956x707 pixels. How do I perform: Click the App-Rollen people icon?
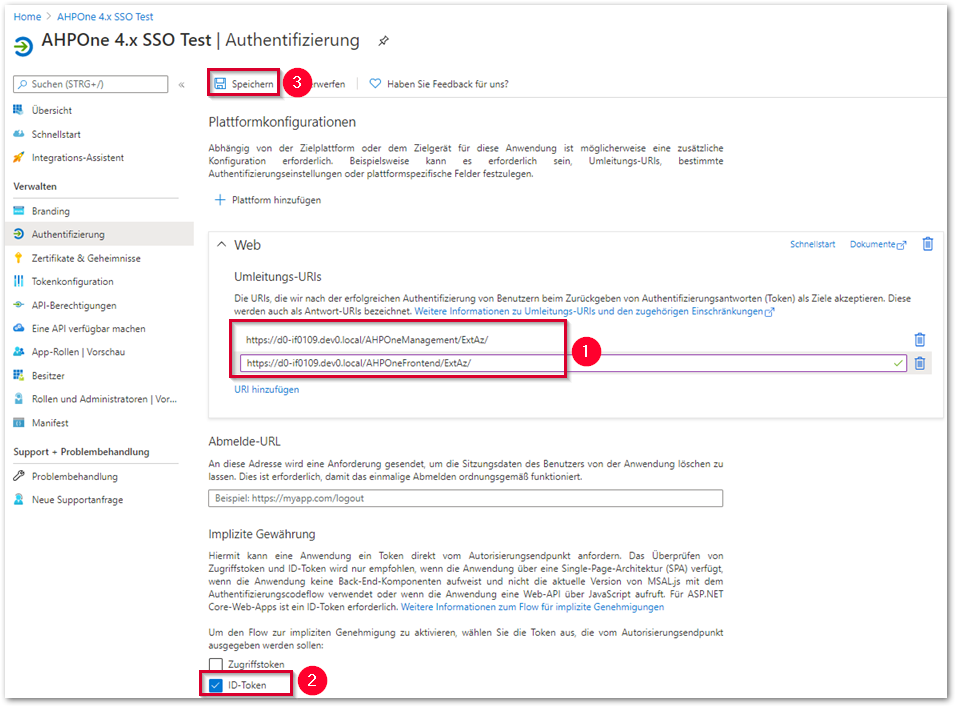[x=18, y=352]
